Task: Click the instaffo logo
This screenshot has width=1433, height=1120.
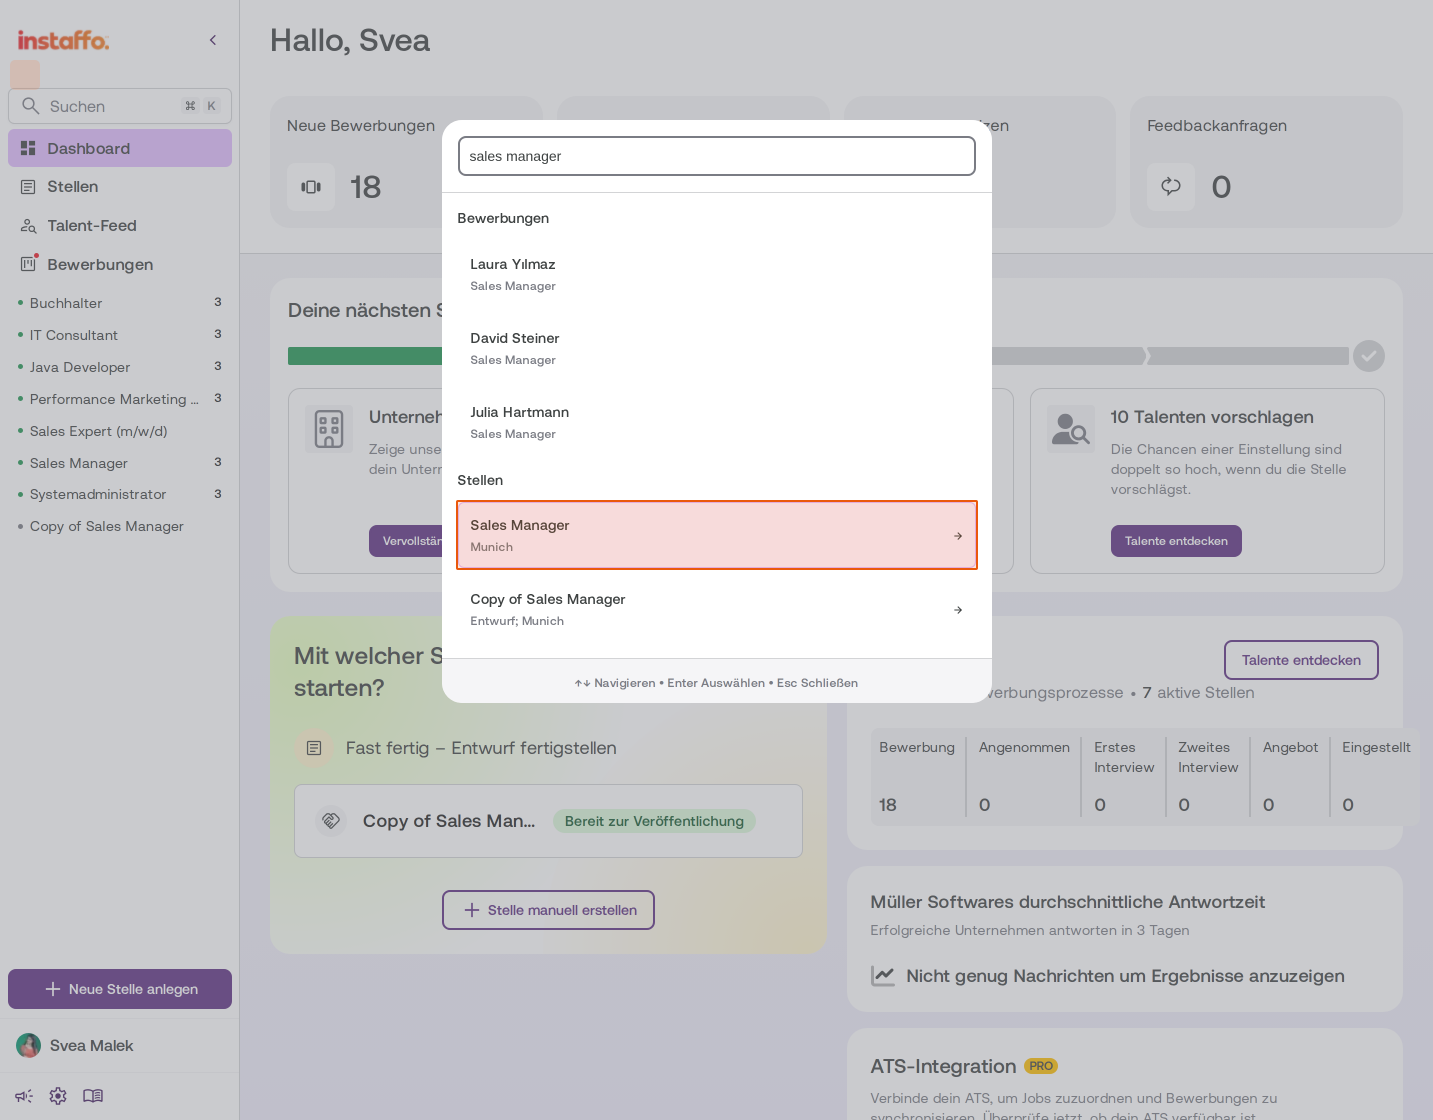Action: [x=63, y=40]
